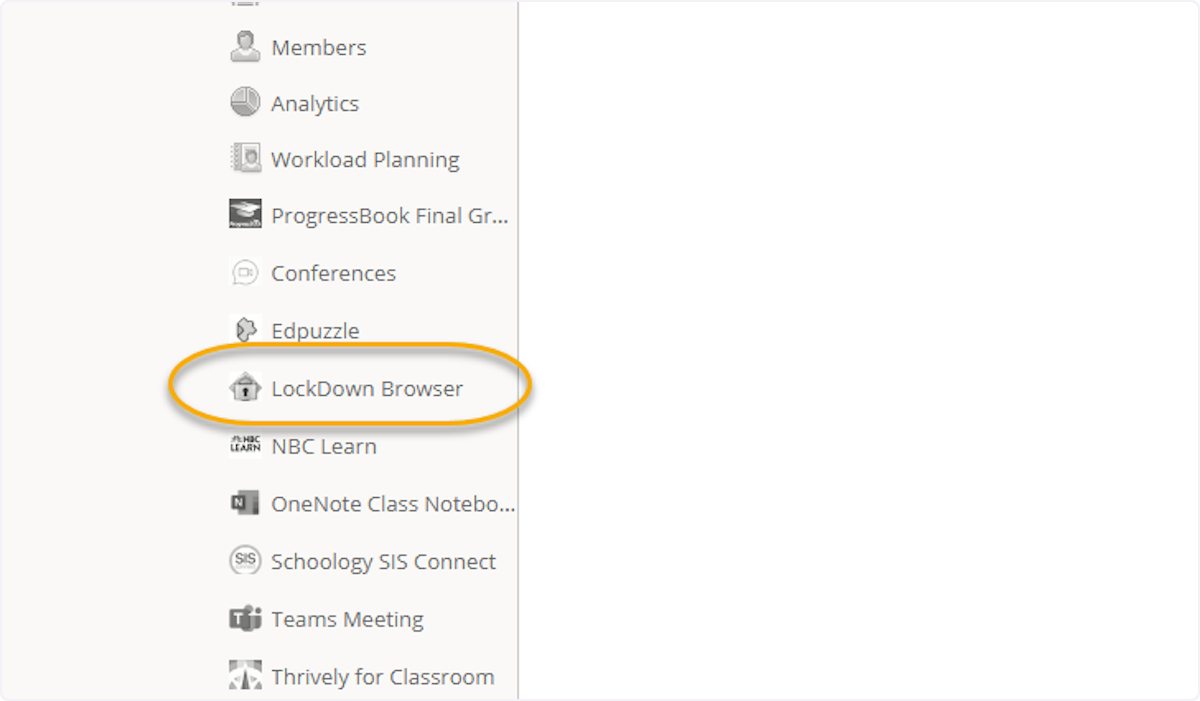Open the Teams Meeting link

point(347,620)
